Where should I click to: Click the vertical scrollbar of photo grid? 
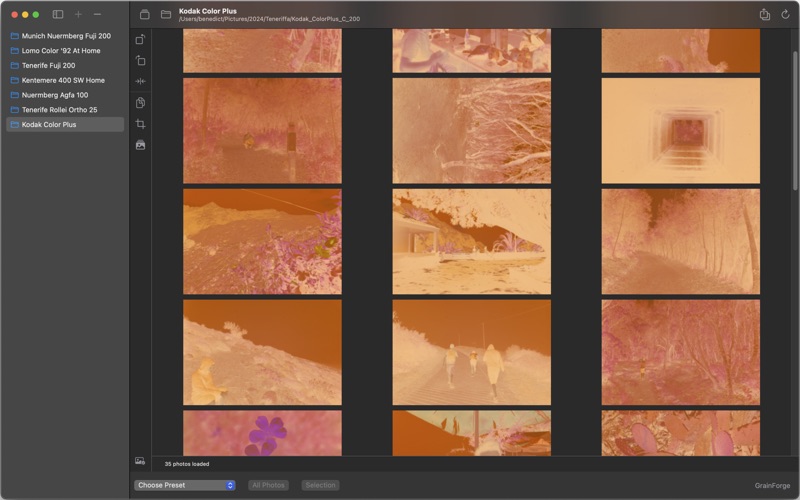coord(795,120)
